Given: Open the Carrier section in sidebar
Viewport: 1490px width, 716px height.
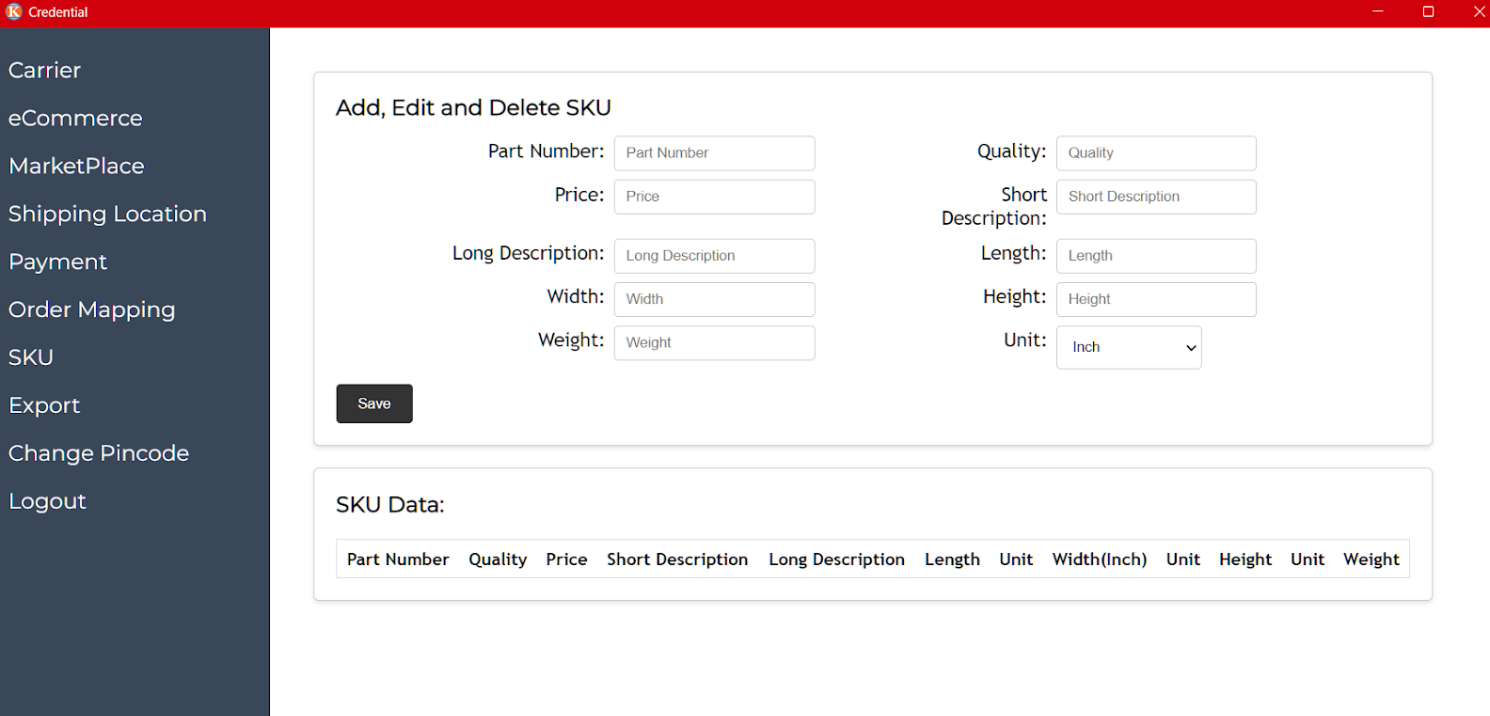Looking at the screenshot, I should click(45, 70).
